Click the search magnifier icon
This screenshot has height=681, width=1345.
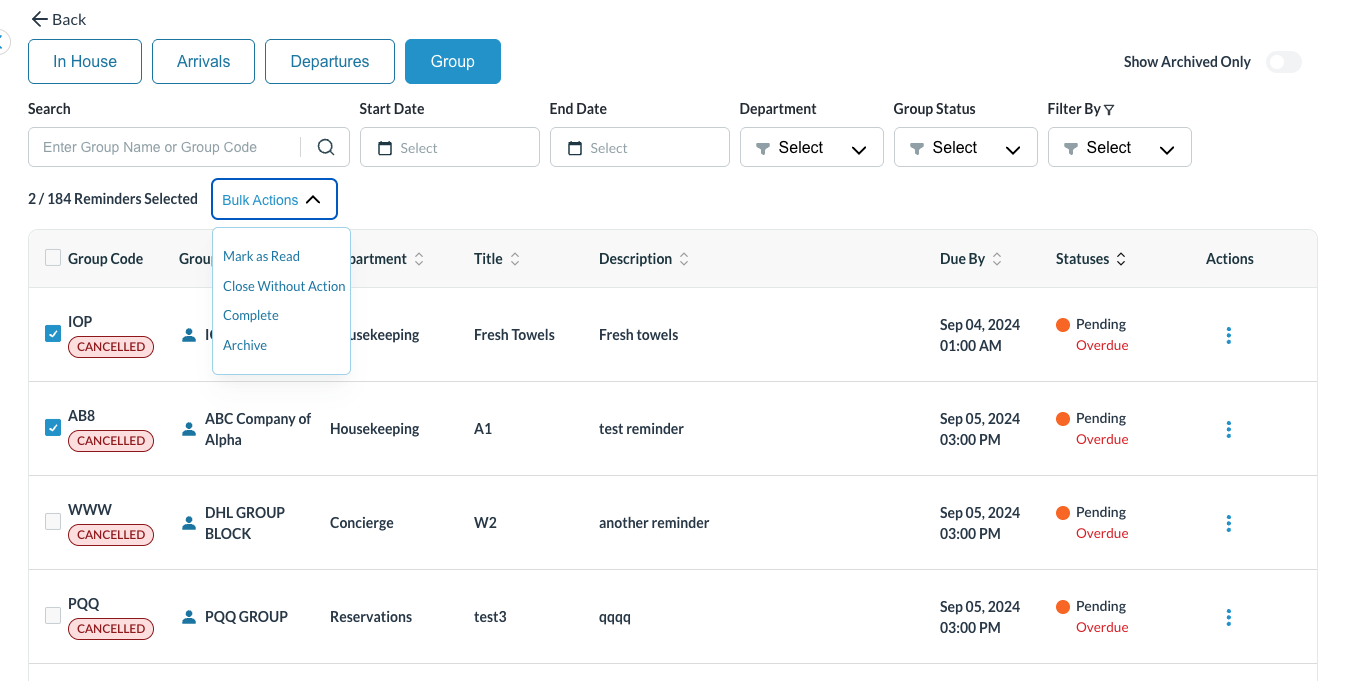[x=326, y=147]
